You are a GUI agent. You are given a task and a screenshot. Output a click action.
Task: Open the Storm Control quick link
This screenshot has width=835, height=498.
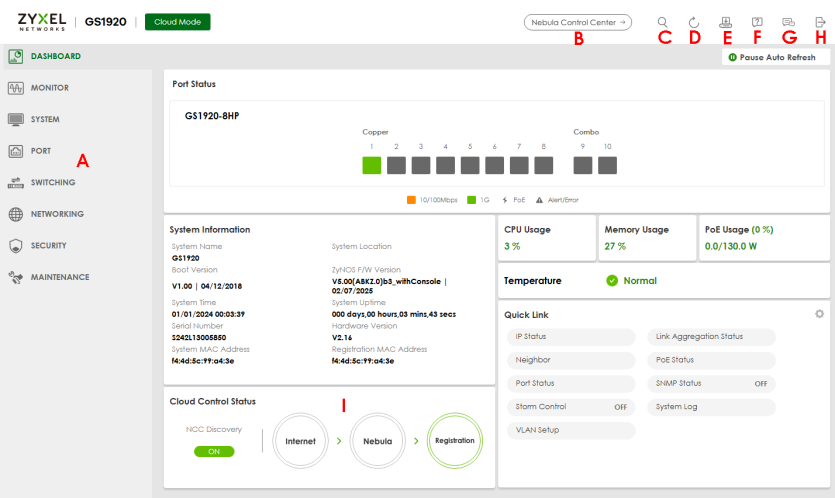[571, 407]
